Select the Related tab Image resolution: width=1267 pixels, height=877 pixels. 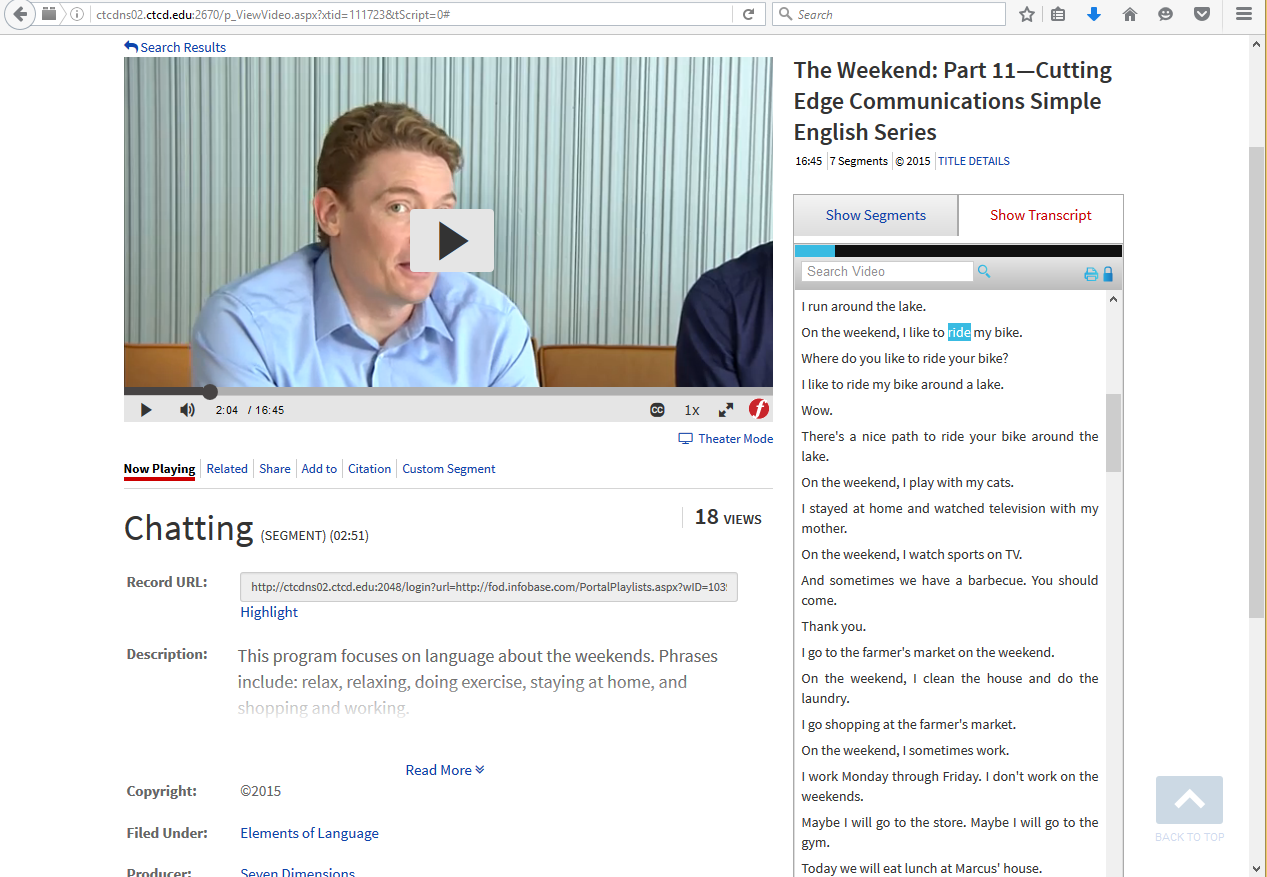[227, 469]
